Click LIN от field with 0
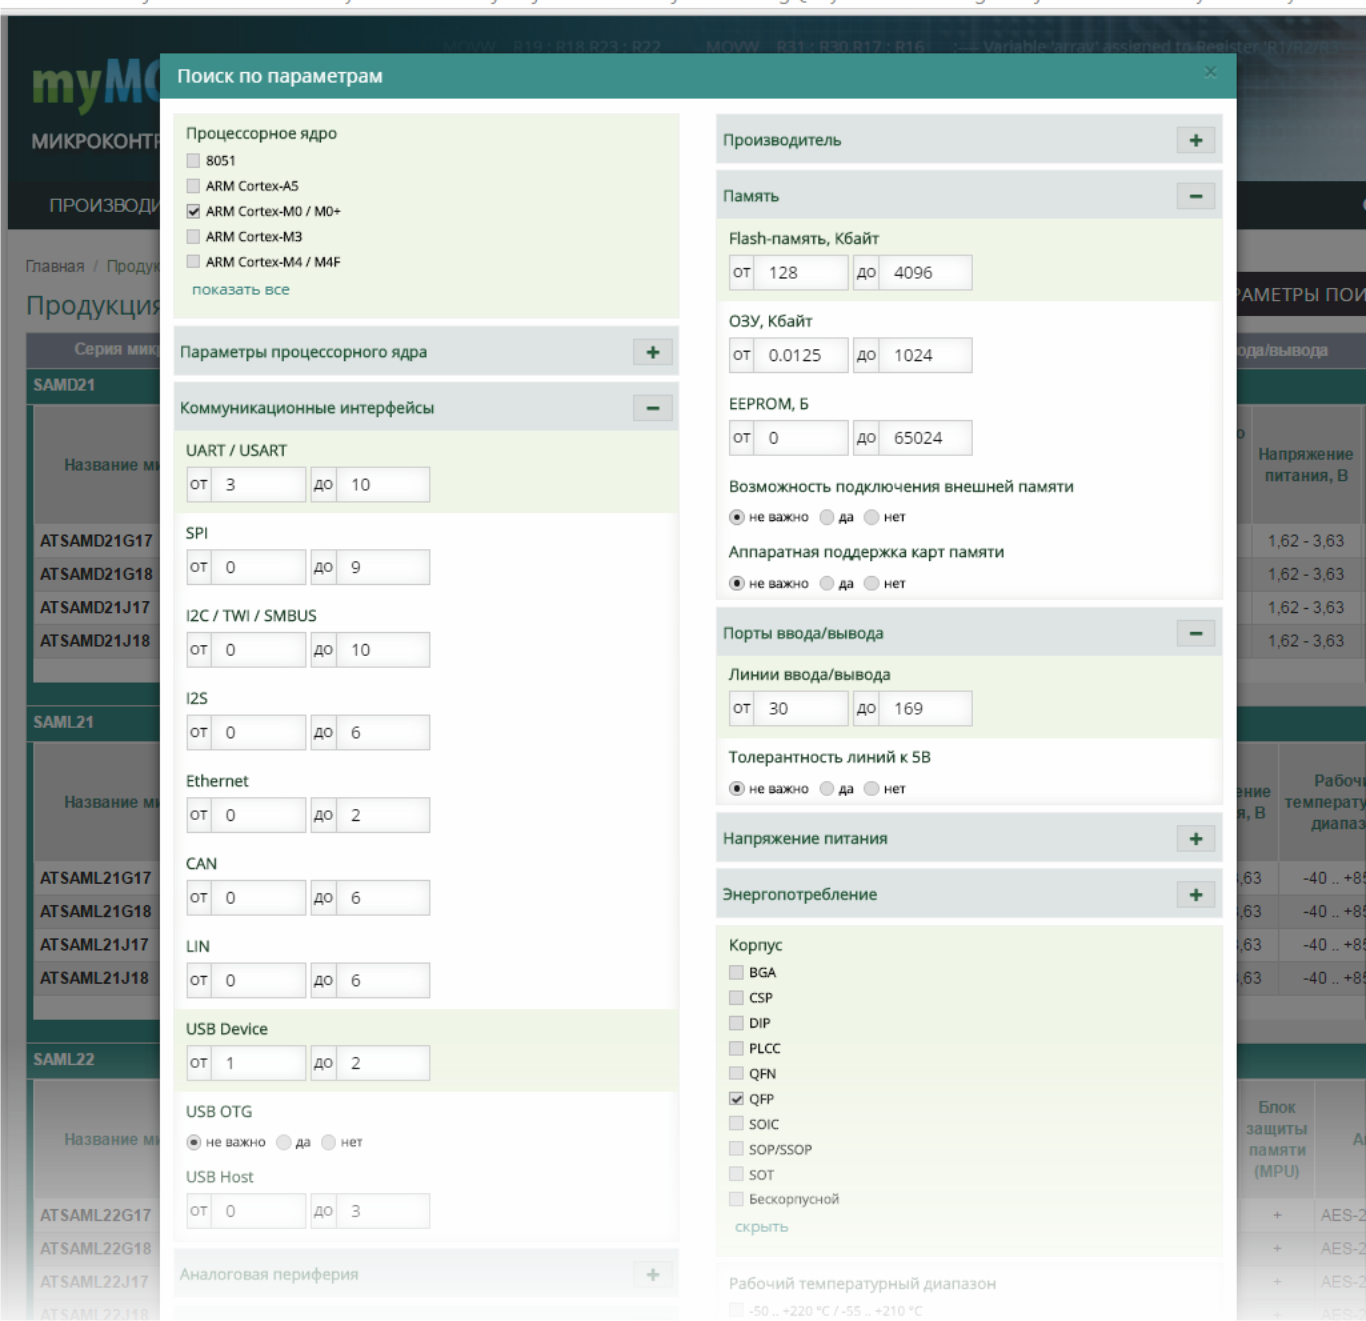 click(x=258, y=981)
